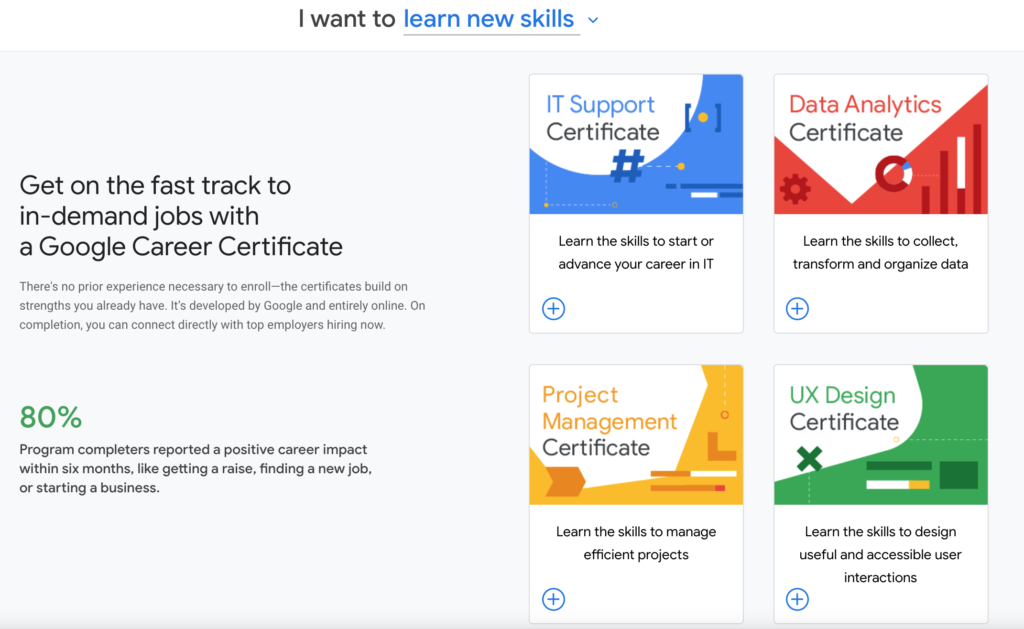The height and width of the screenshot is (629, 1024).
Task: Click the 'I want to' label
Action: [x=347, y=19]
